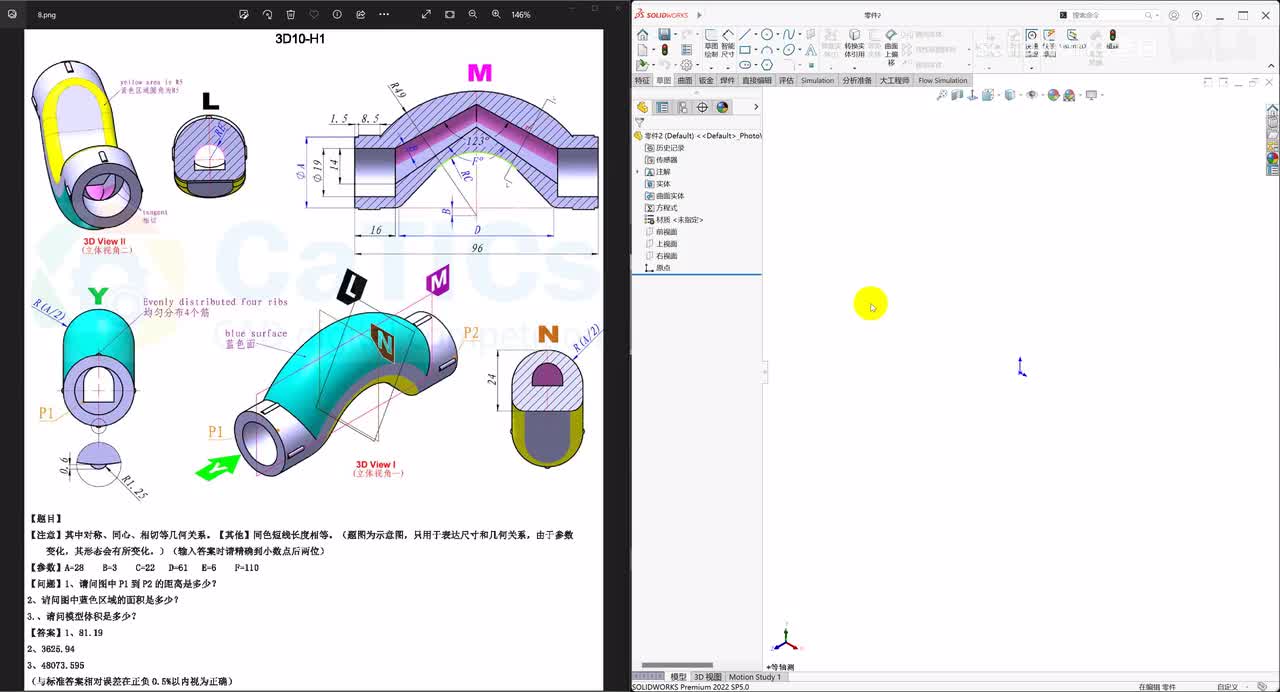Open the Motion Study 1 tab
This screenshot has width=1280, height=692.
click(755, 677)
